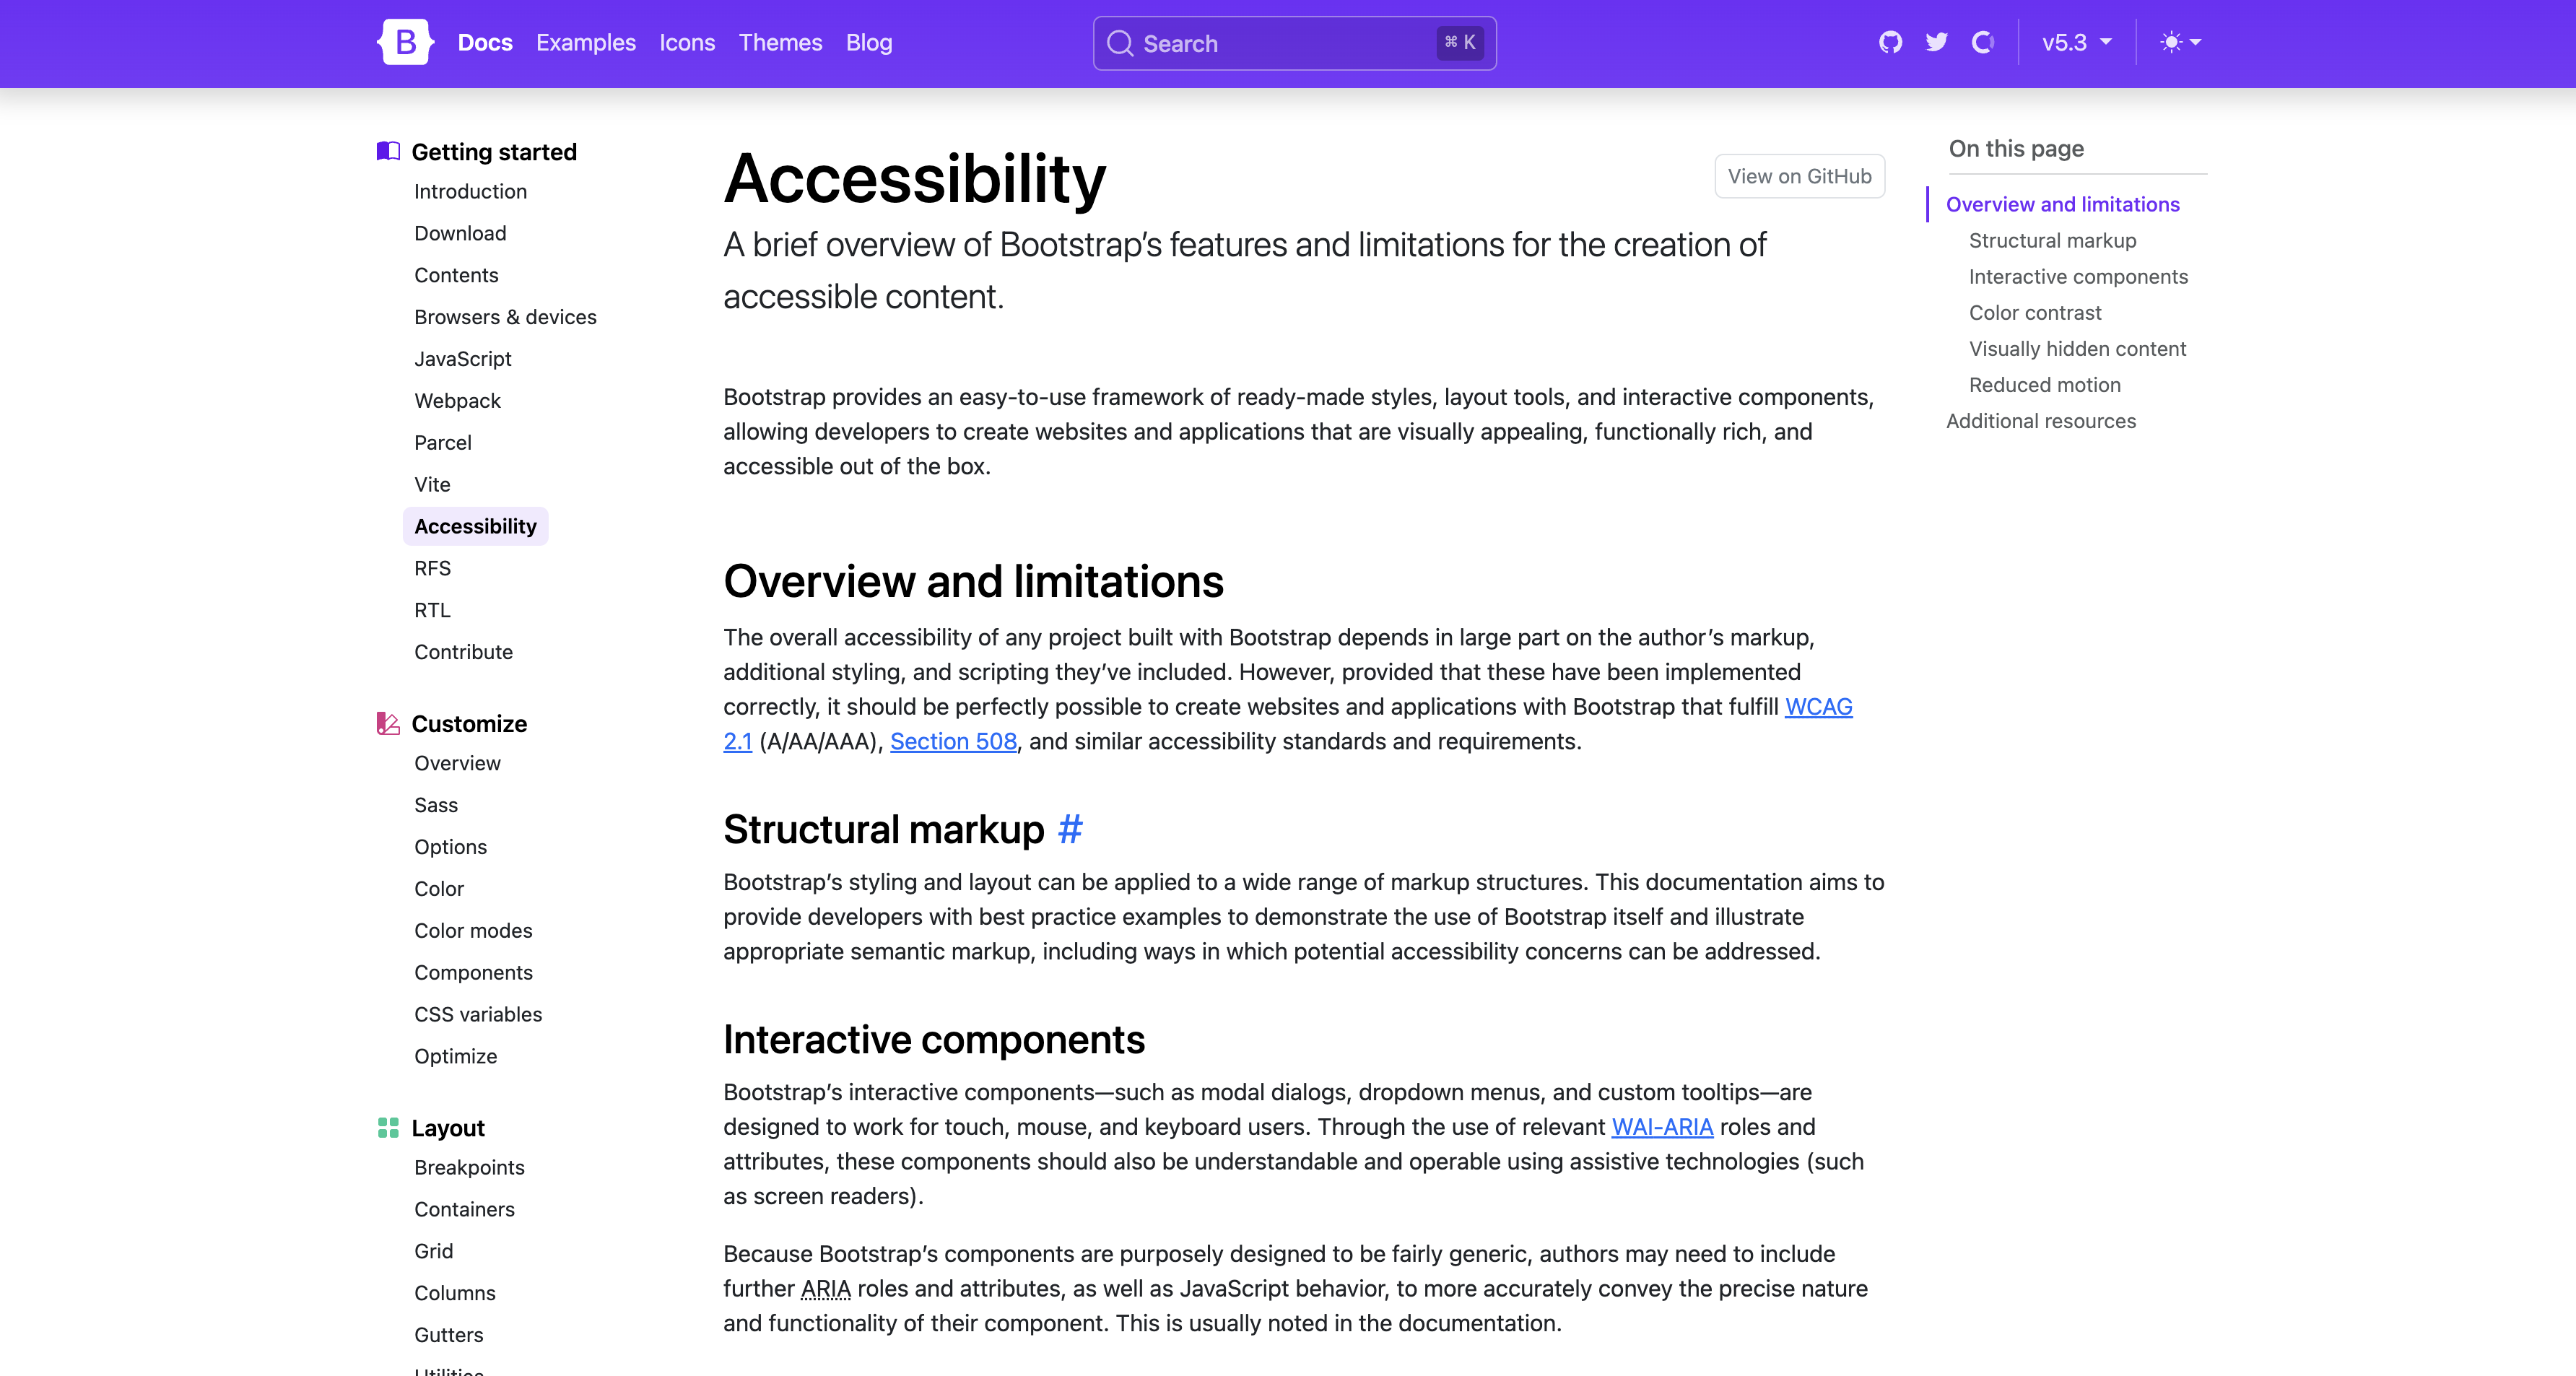The height and width of the screenshot is (1376, 2576).
Task: Open RTL in the sidebar
Action: [432, 610]
